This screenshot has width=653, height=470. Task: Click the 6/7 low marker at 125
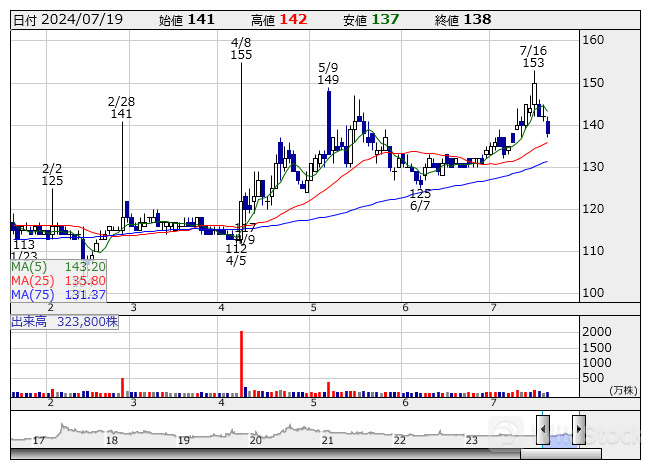pos(420,199)
